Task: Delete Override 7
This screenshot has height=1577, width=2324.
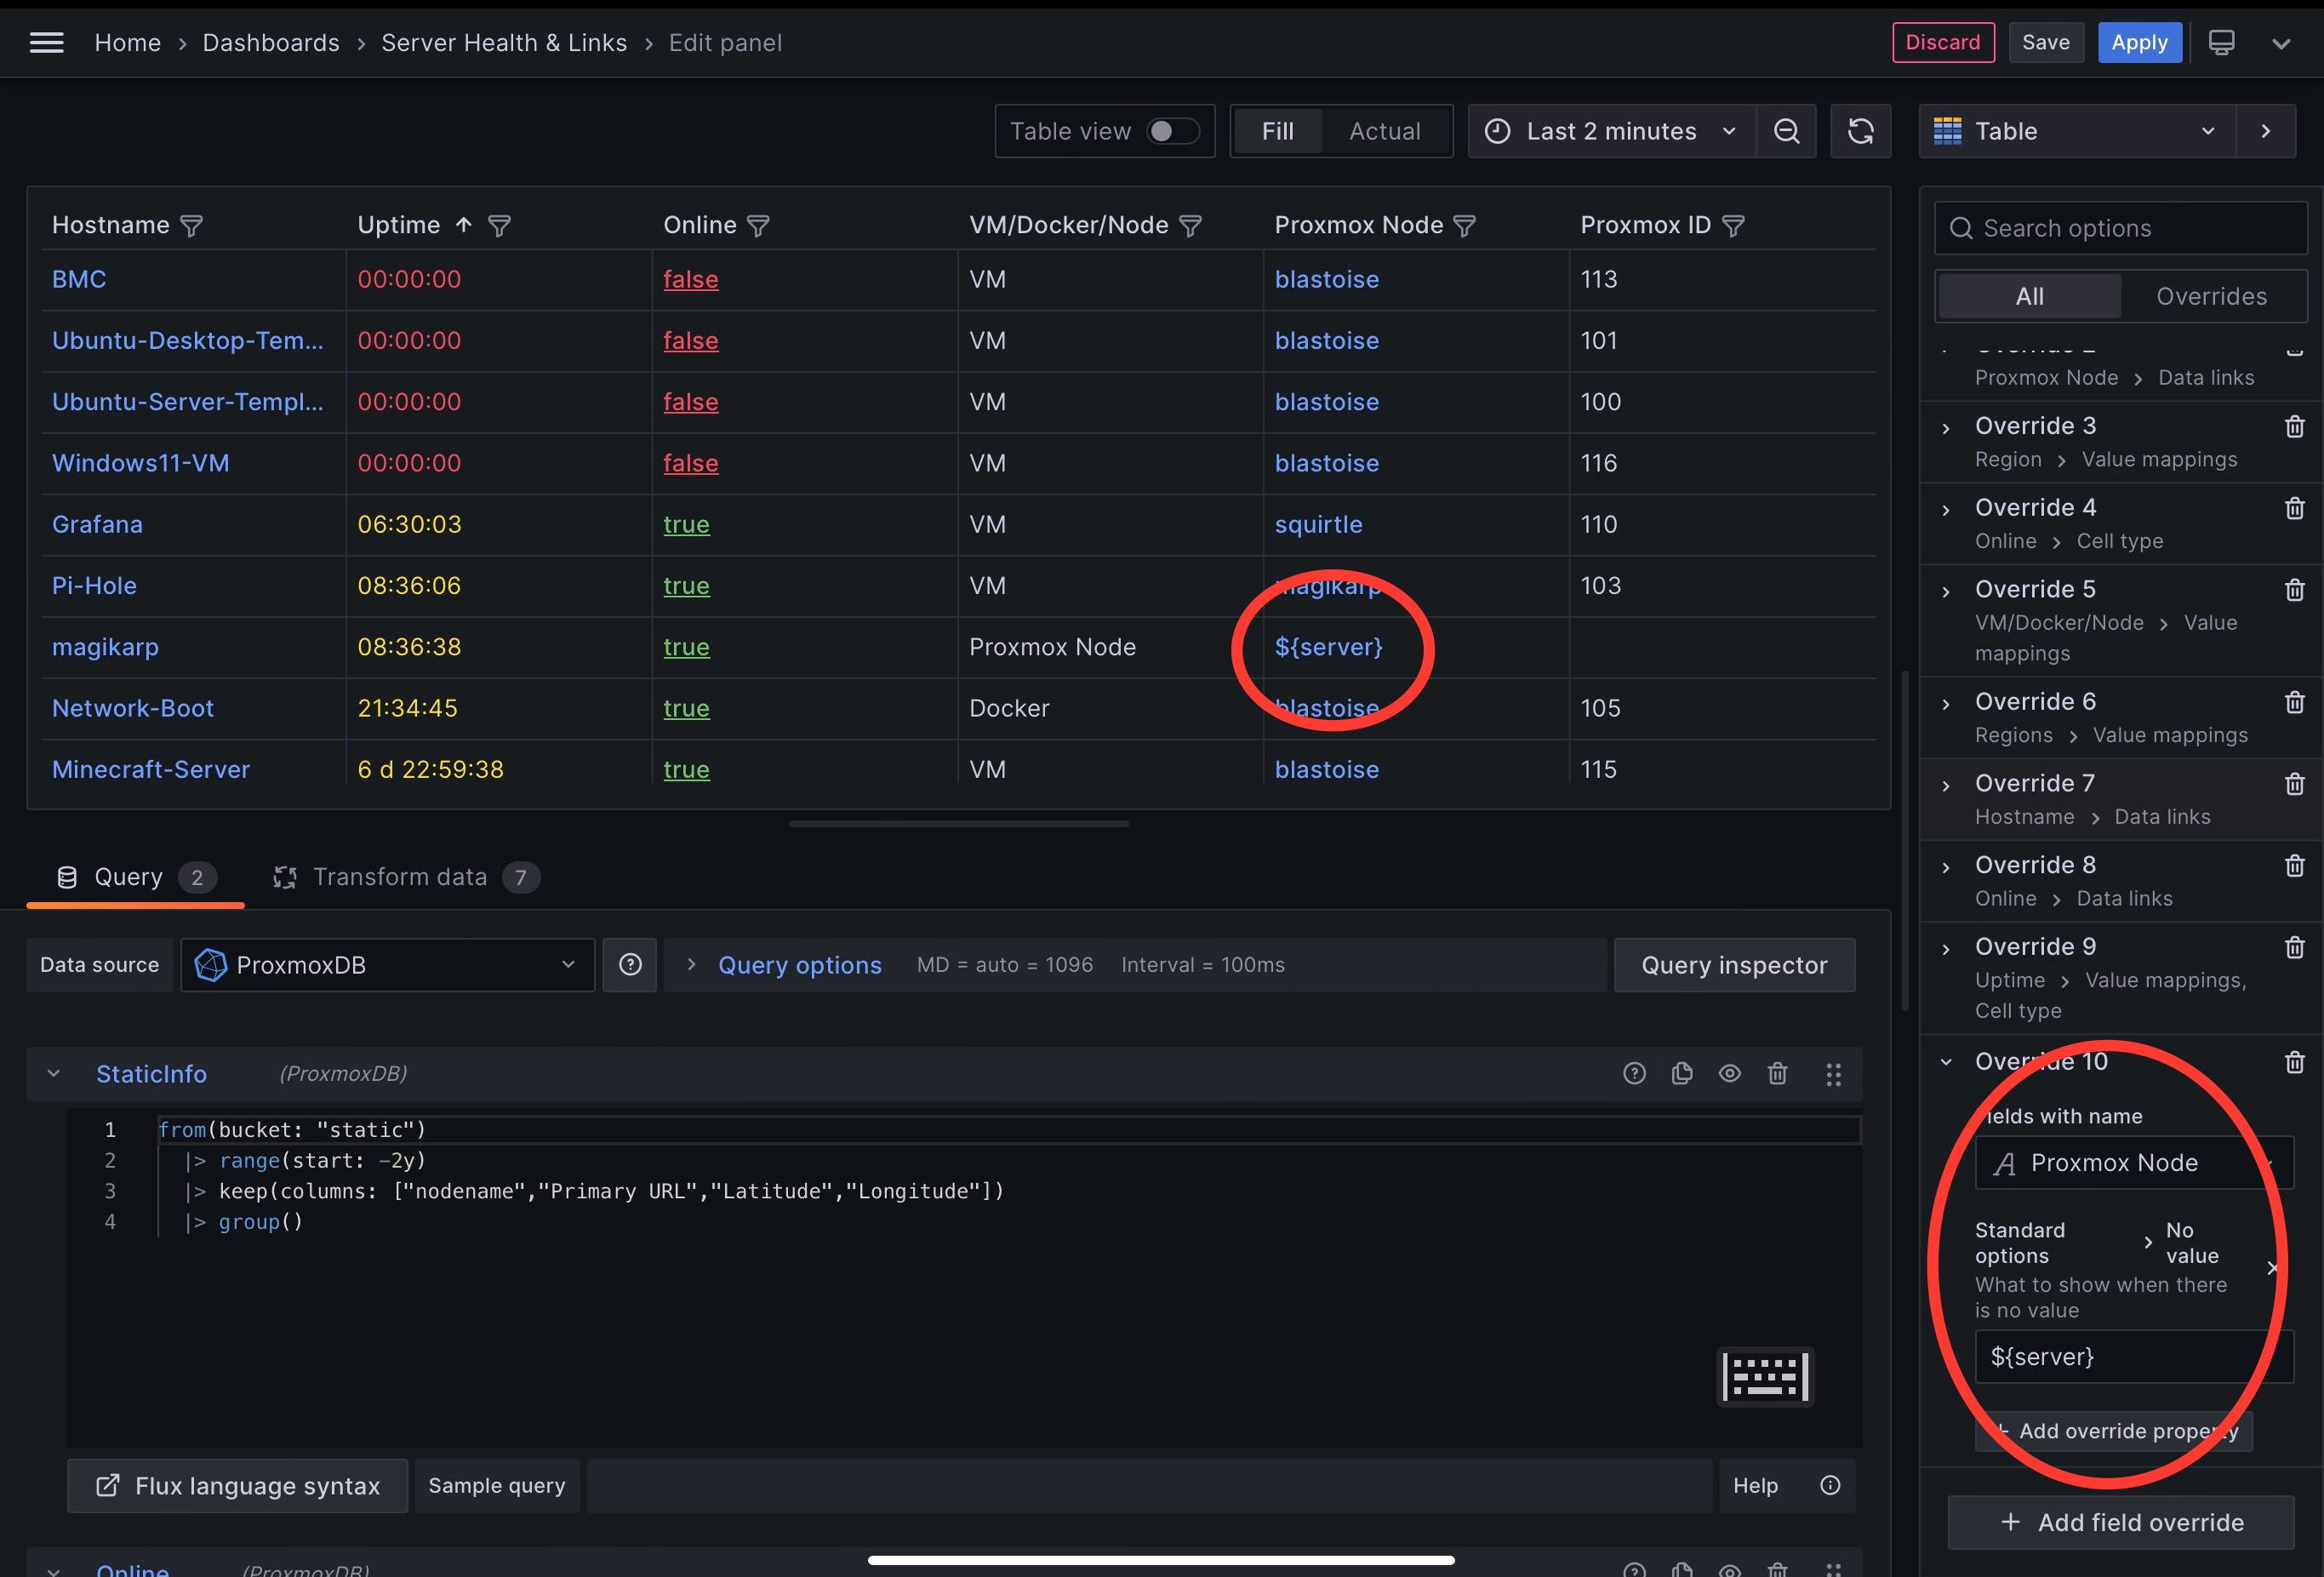Action: coord(2294,784)
